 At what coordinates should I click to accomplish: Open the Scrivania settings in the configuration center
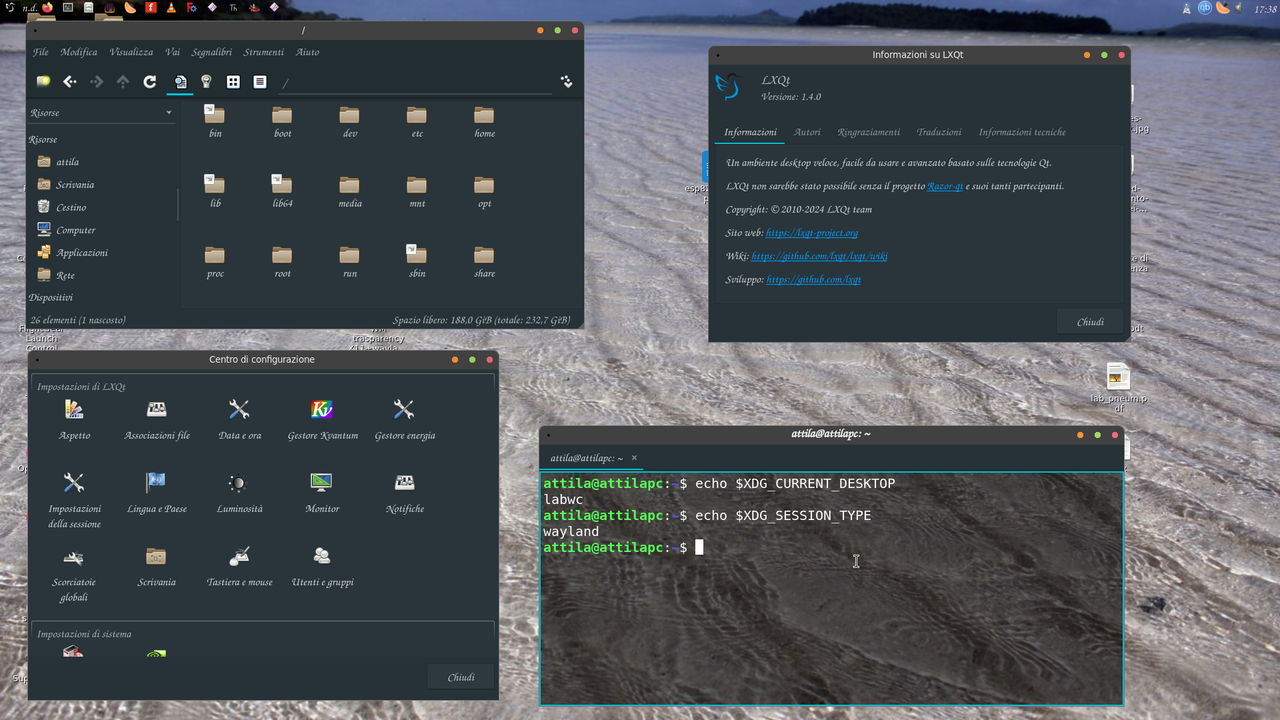tap(156, 565)
